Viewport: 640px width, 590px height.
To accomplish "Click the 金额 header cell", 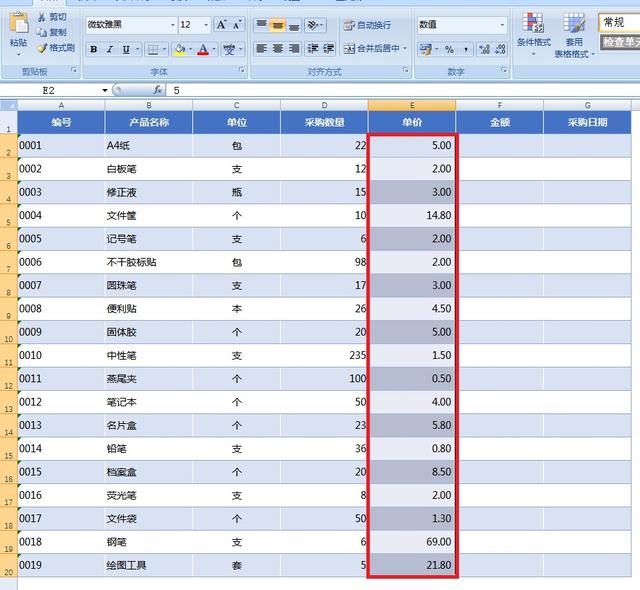I will tap(500, 122).
